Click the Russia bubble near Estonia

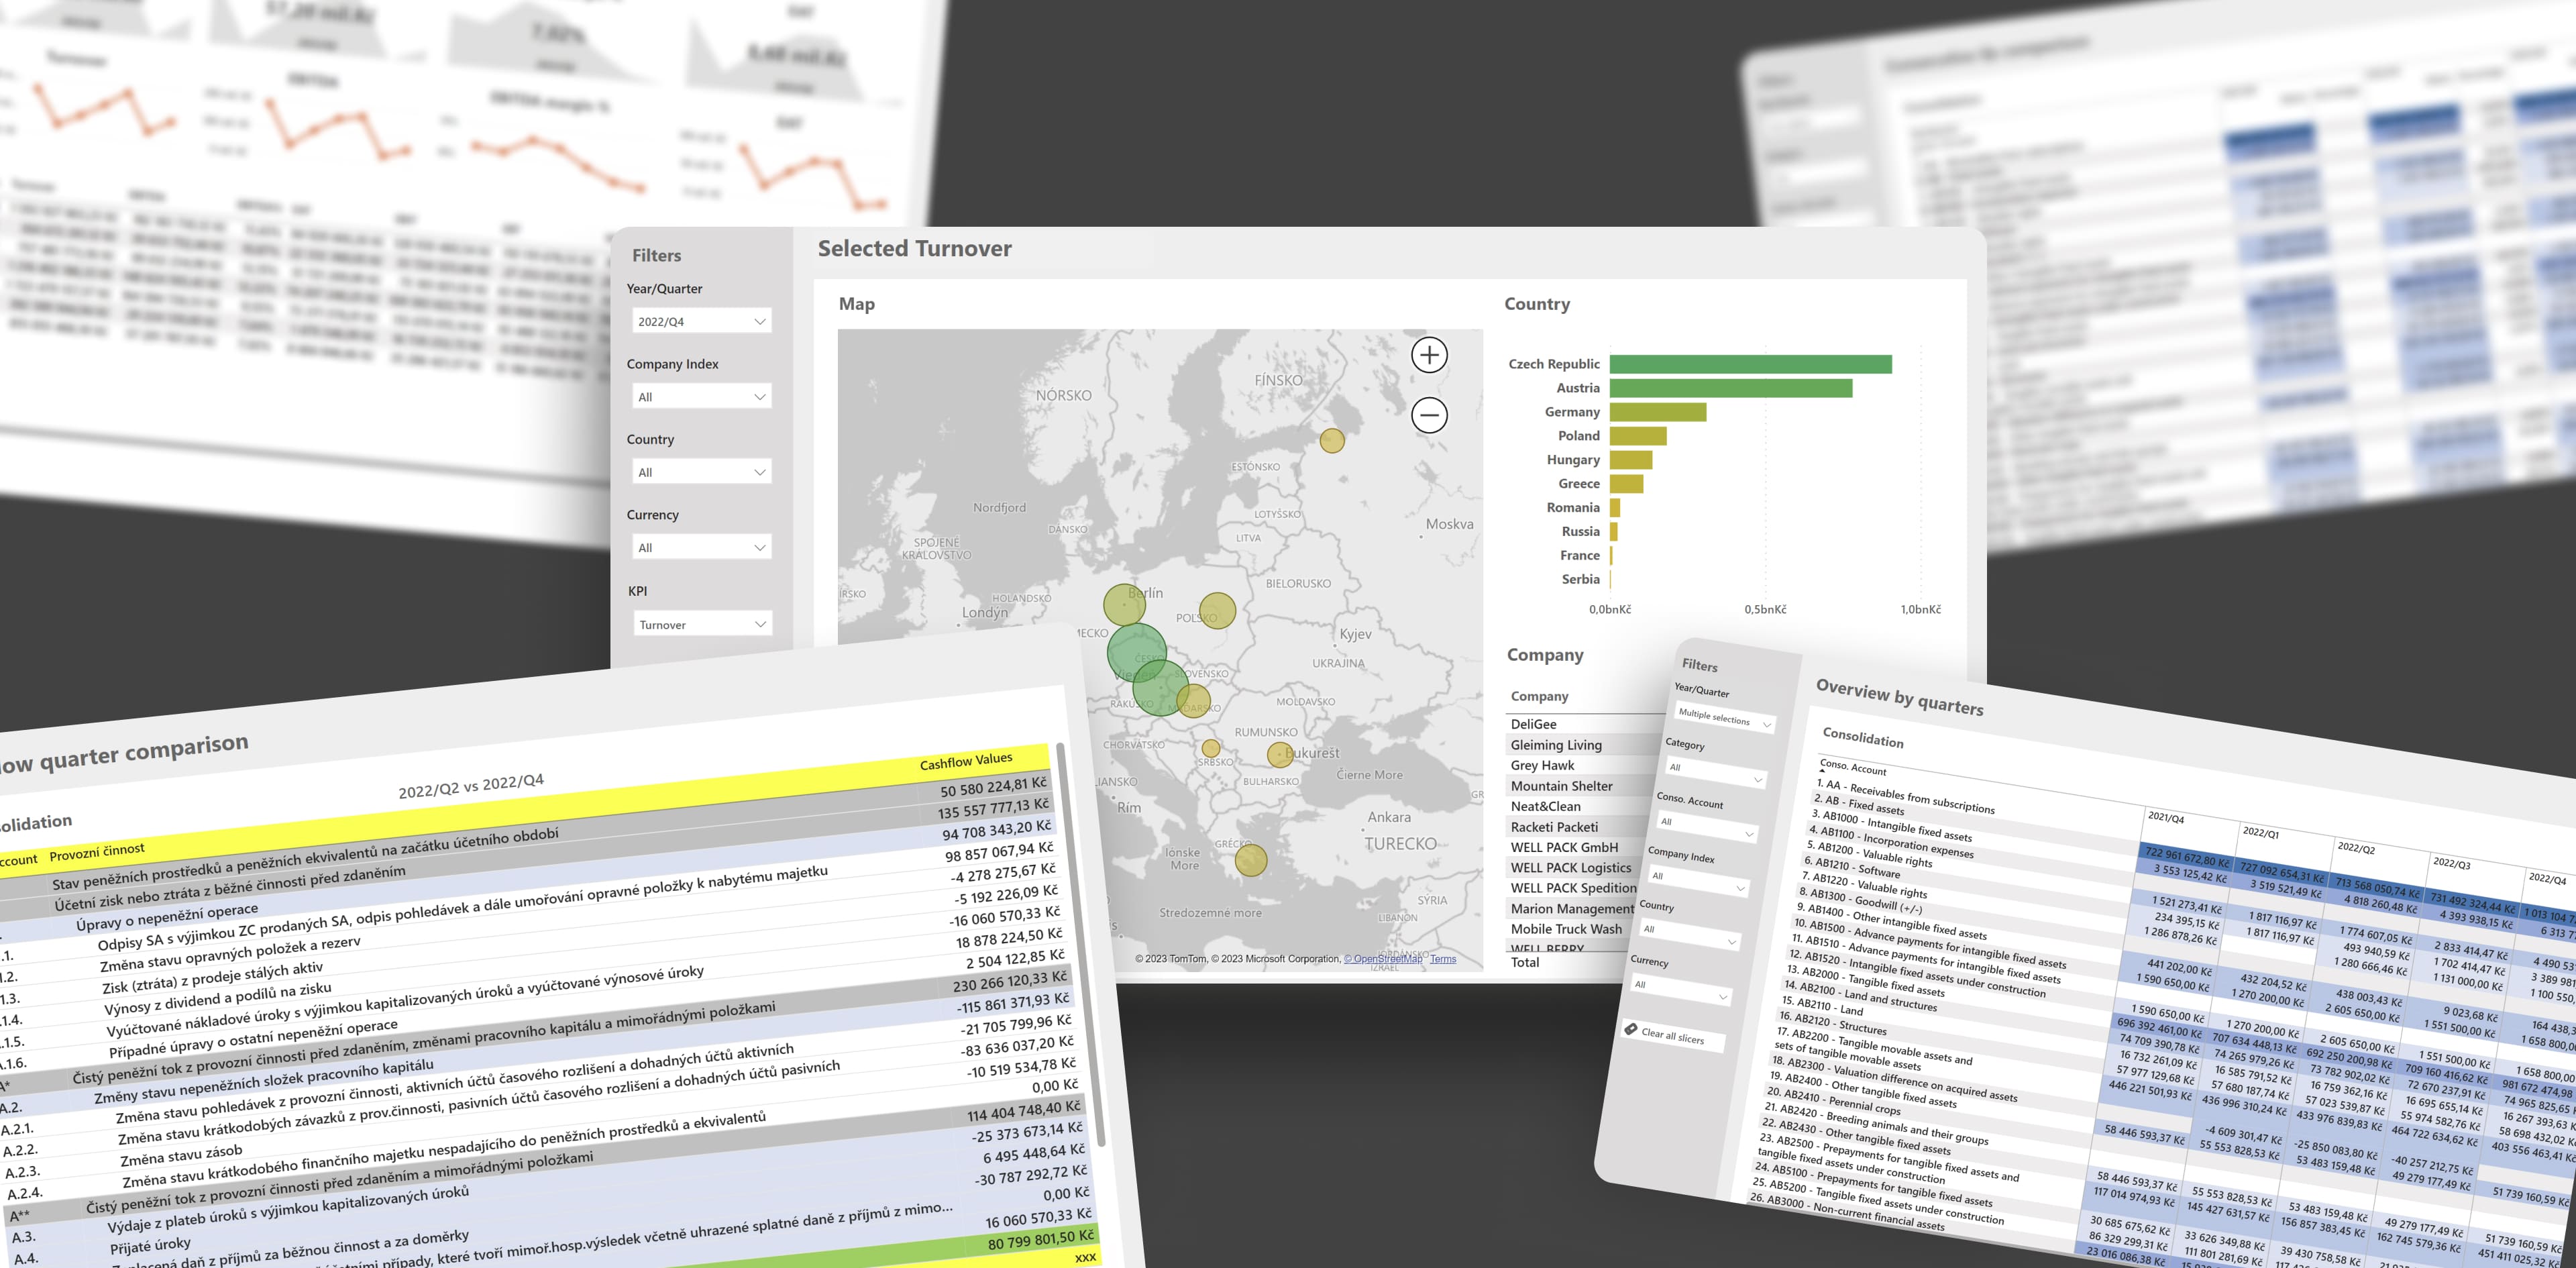click(x=1332, y=441)
